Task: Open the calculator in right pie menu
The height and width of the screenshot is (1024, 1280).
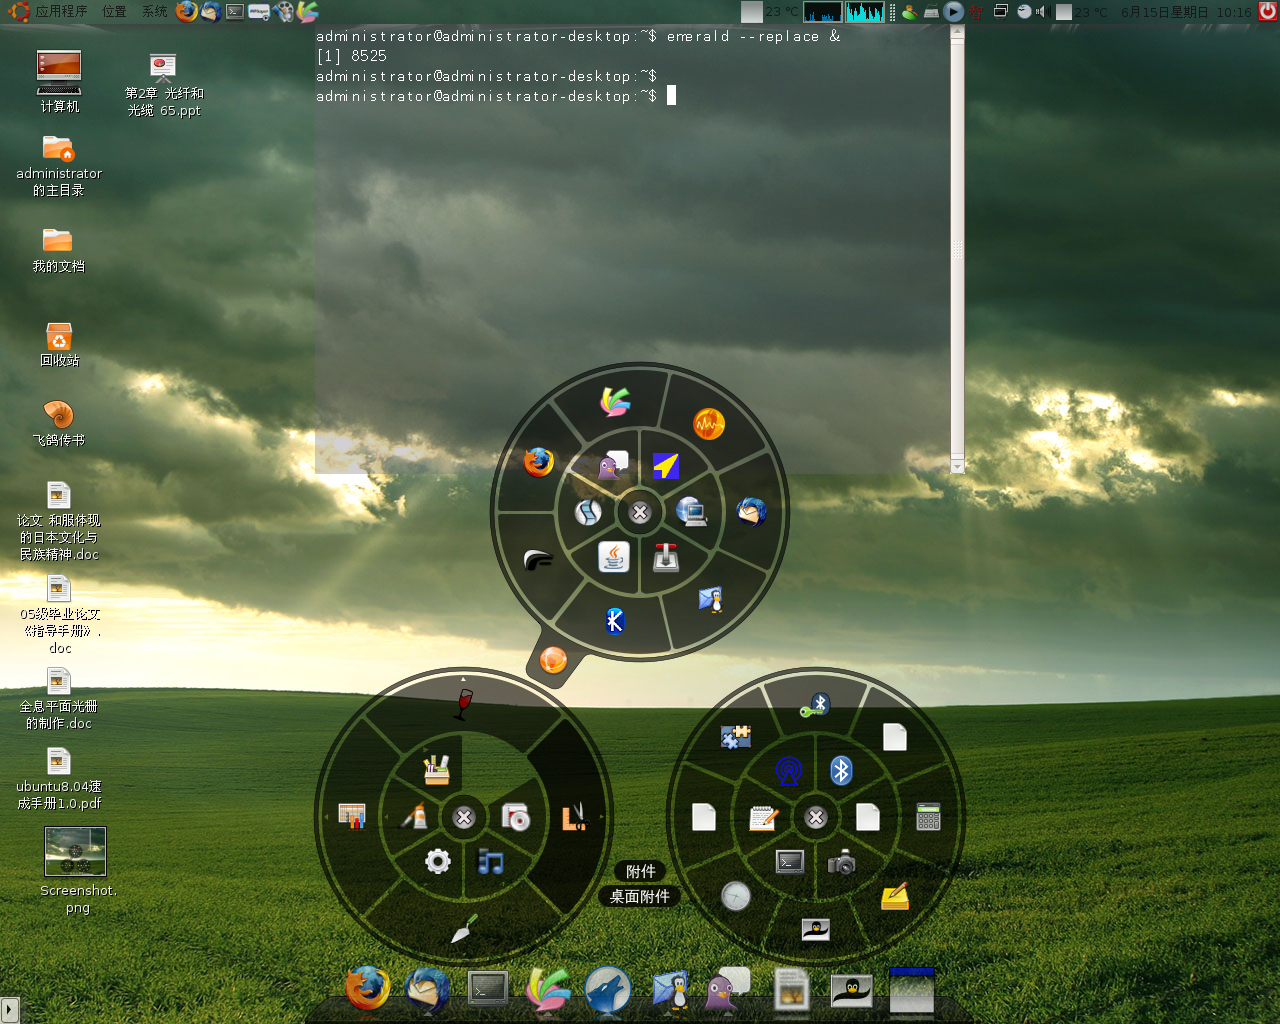Action: [x=928, y=816]
